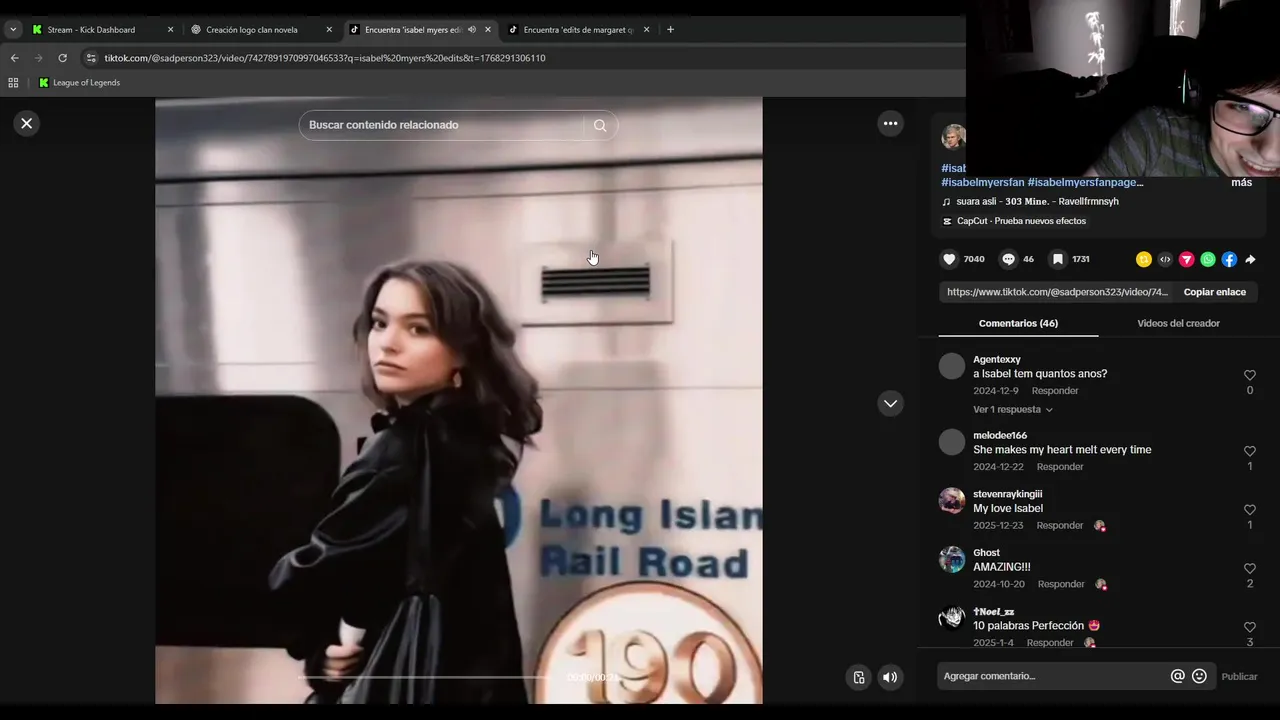1280x720 pixels.
Task: Send to friends via pink icon
Action: 1186,259
